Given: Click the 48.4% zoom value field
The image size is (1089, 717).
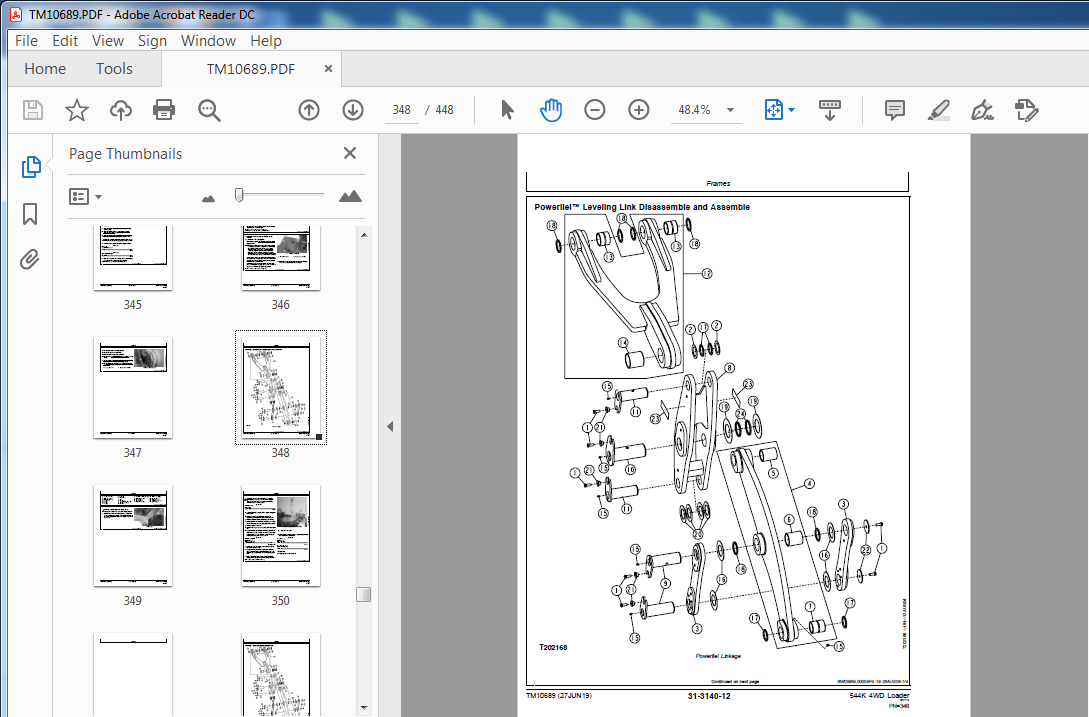Looking at the screenshot, I should (x=695, y=110).
